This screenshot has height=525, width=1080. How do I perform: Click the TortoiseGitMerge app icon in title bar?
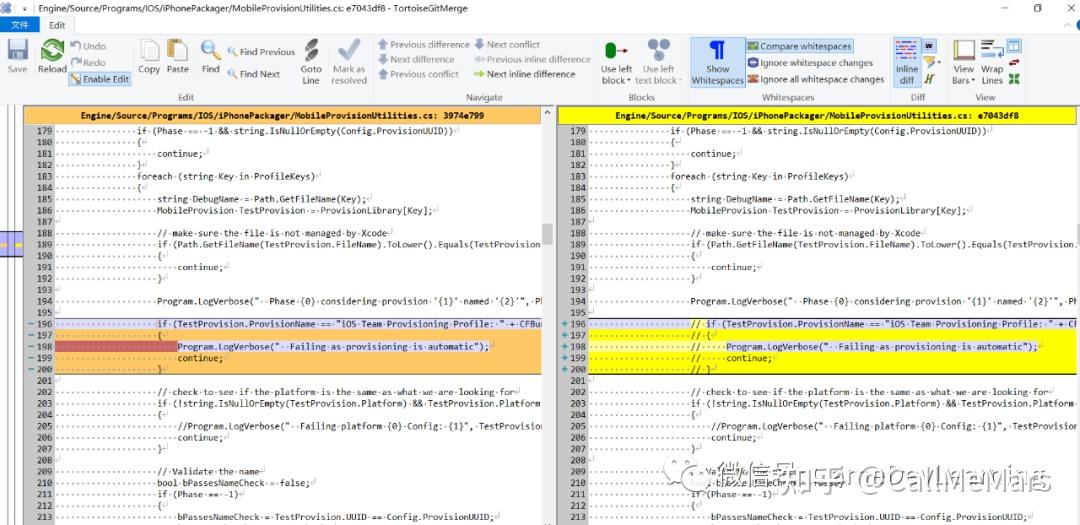click(8, 8)
